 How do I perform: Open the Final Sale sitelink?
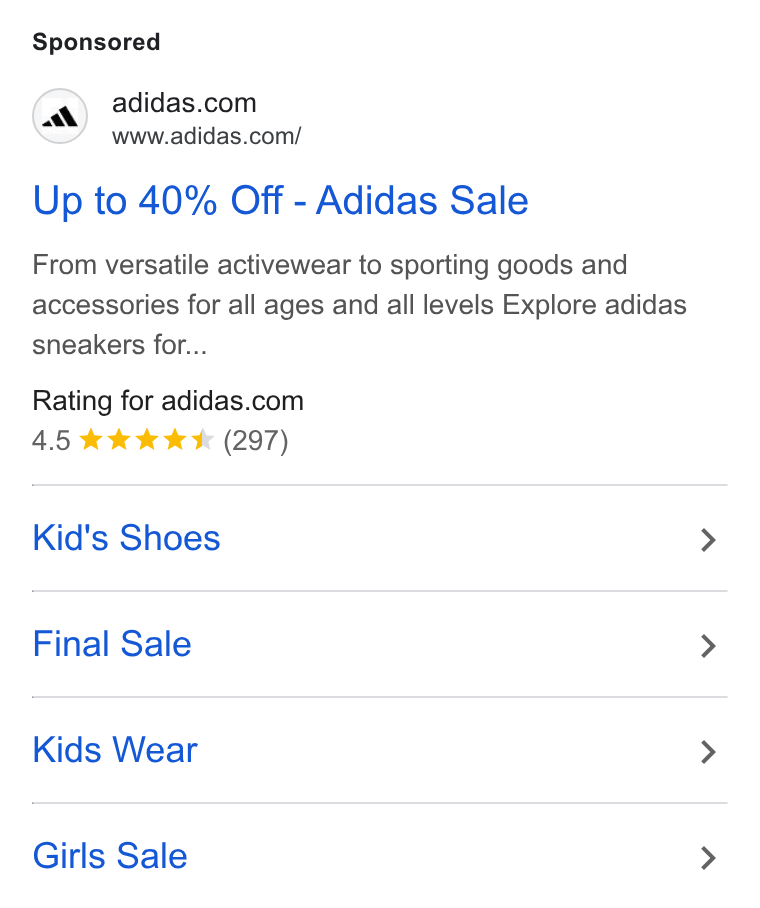click(x=112, y=643)
